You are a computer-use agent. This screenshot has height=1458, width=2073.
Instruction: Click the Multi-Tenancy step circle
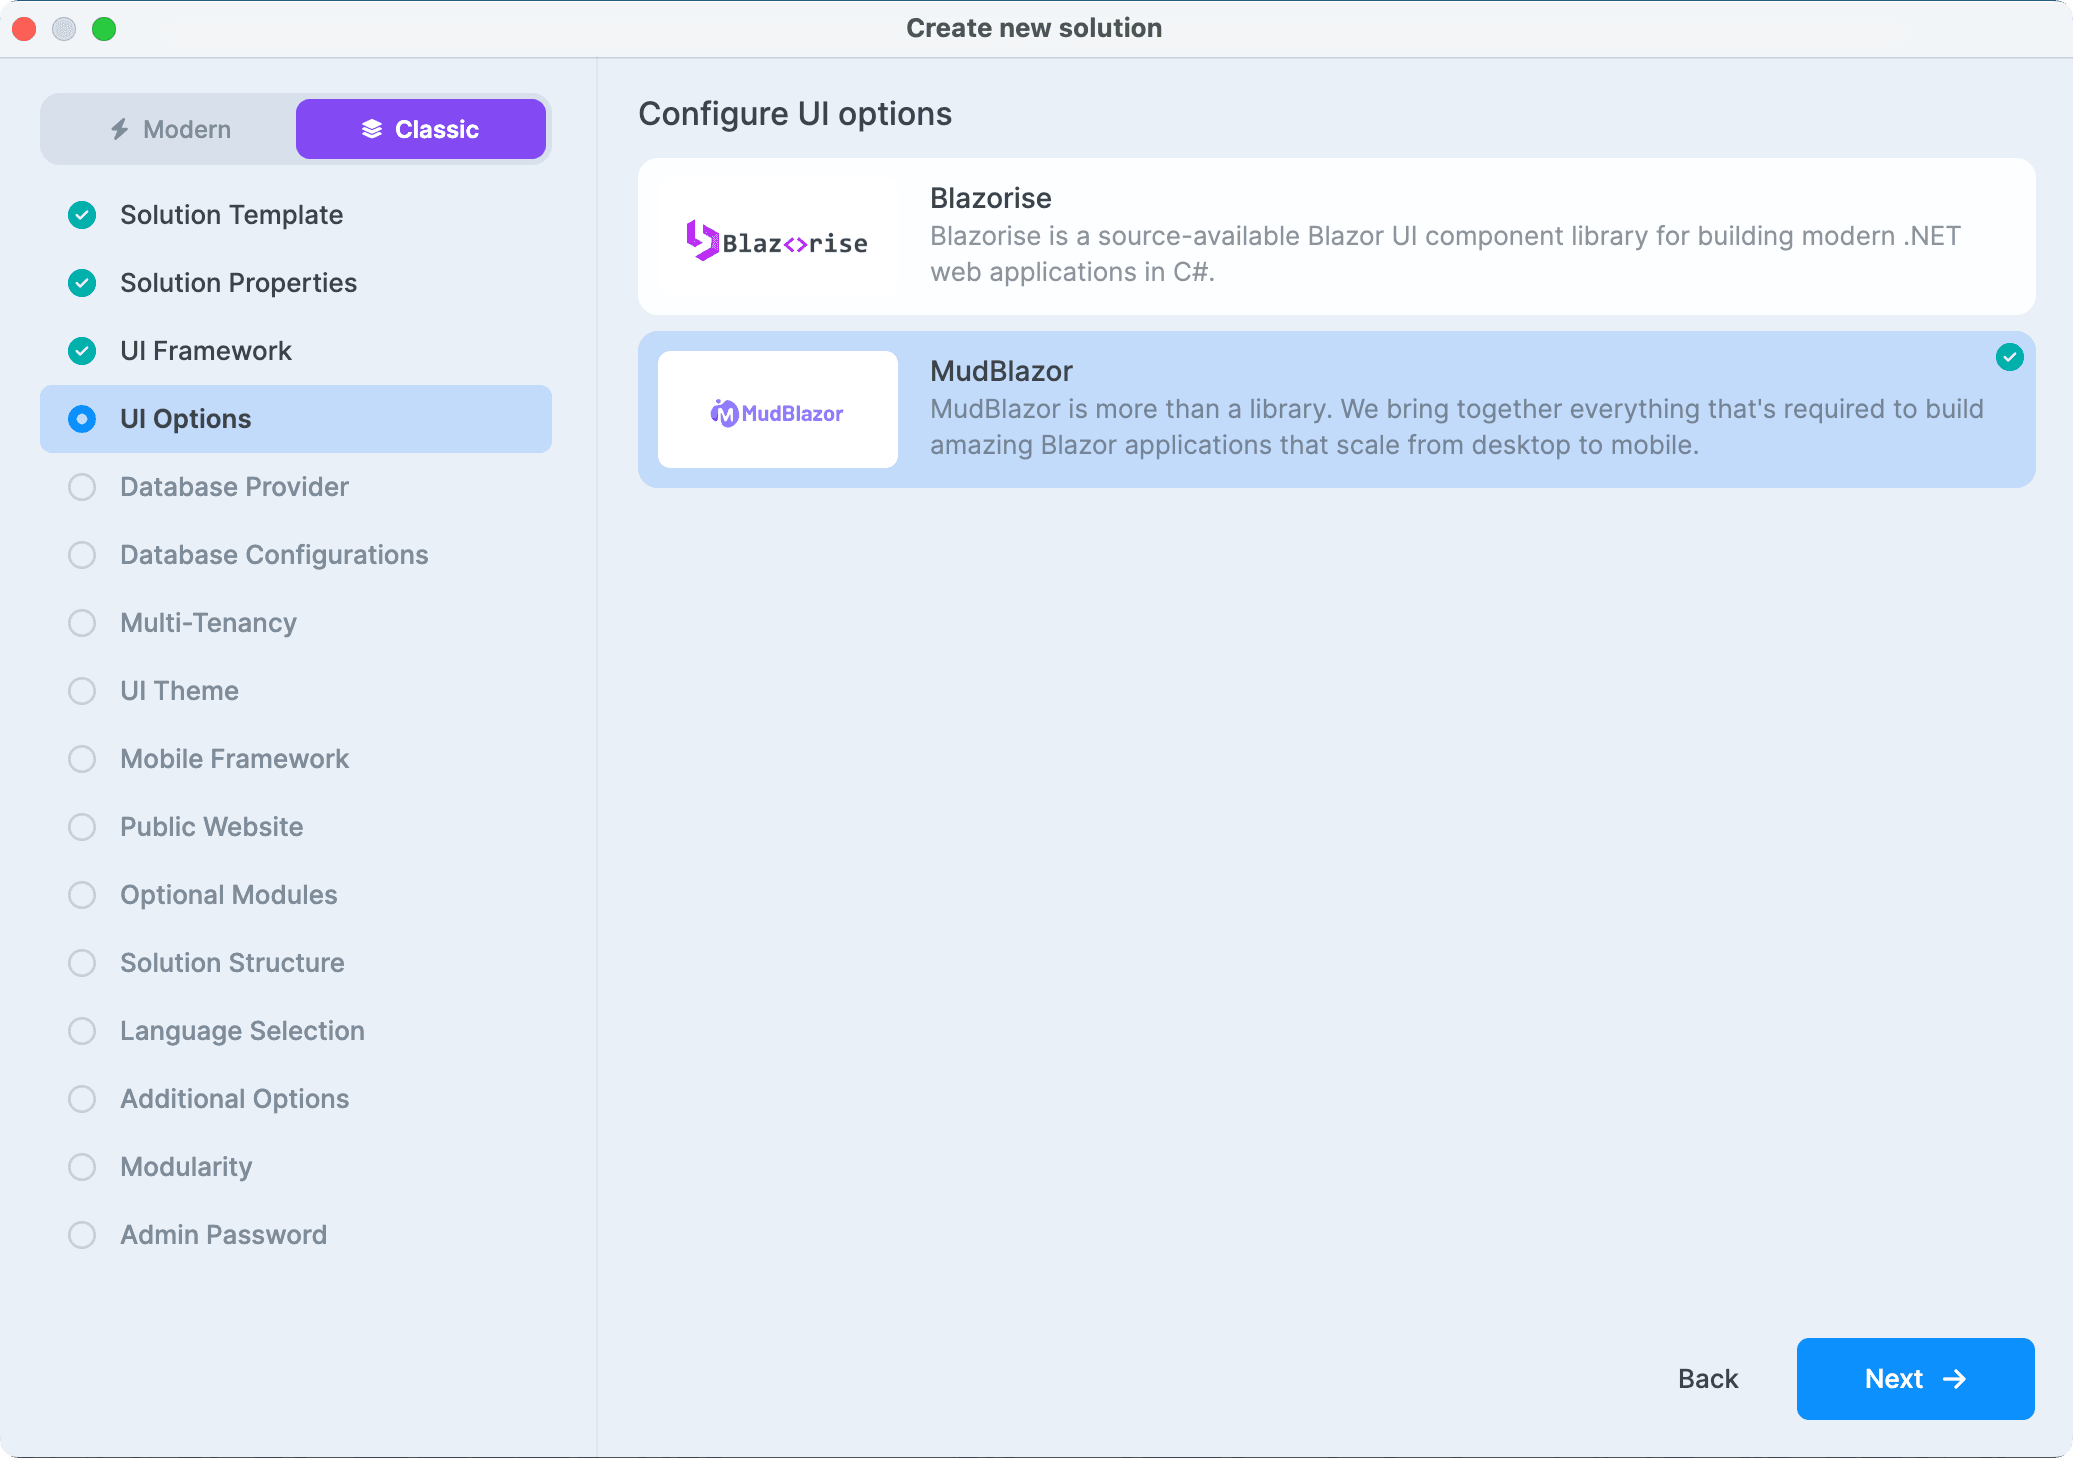click(82, 623)
